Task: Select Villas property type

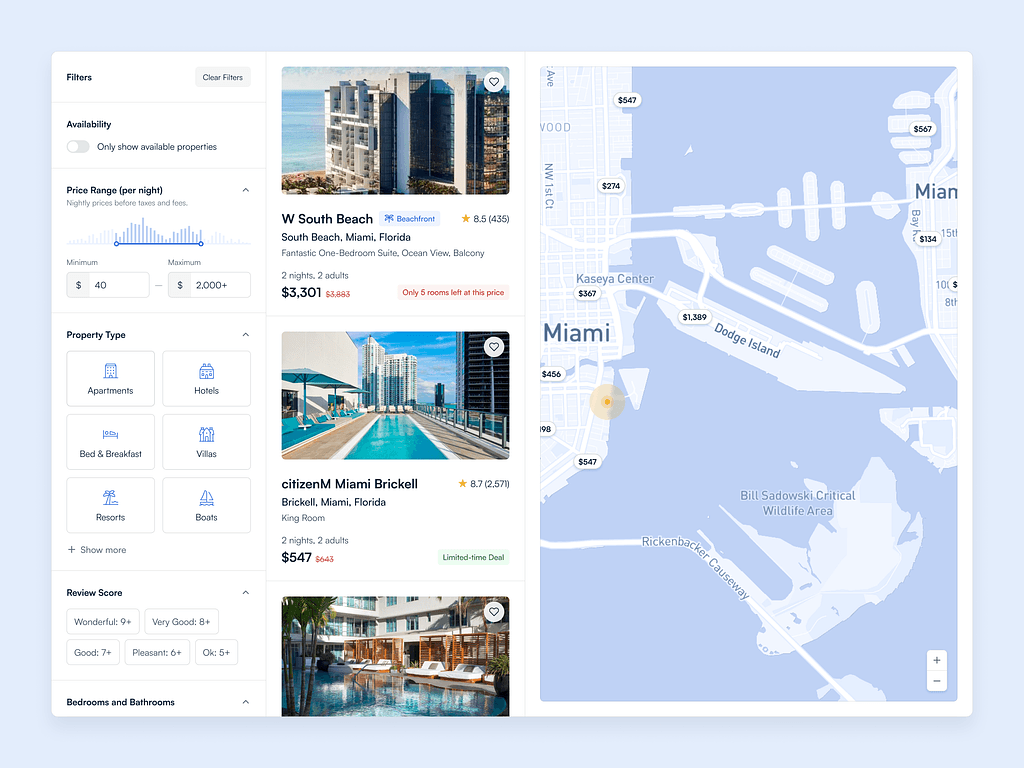Action: (206, 442)
